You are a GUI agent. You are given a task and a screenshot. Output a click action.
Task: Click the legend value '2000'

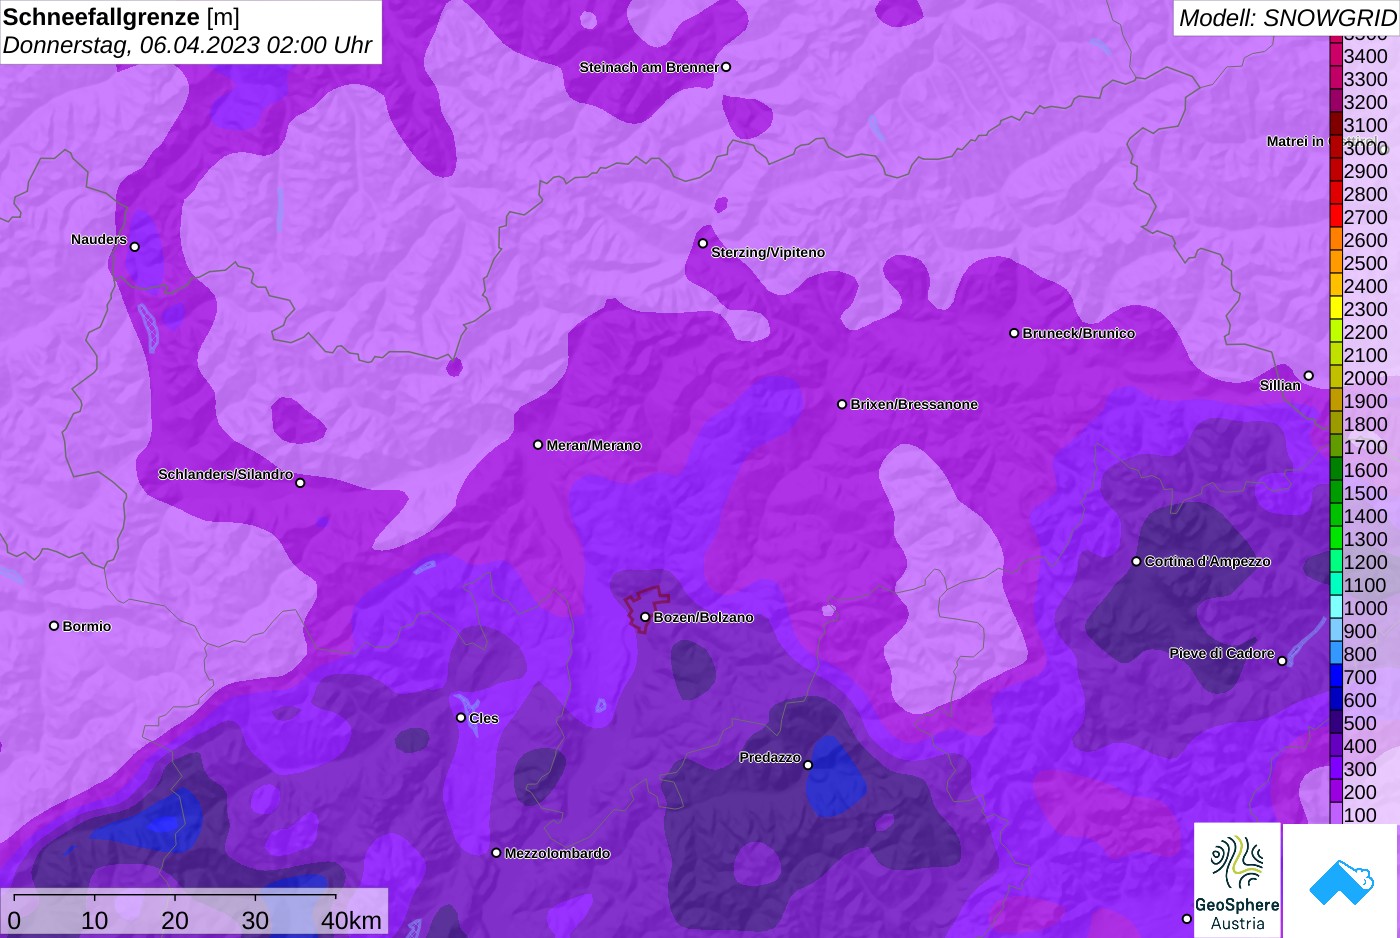(x=1366, y=378)
